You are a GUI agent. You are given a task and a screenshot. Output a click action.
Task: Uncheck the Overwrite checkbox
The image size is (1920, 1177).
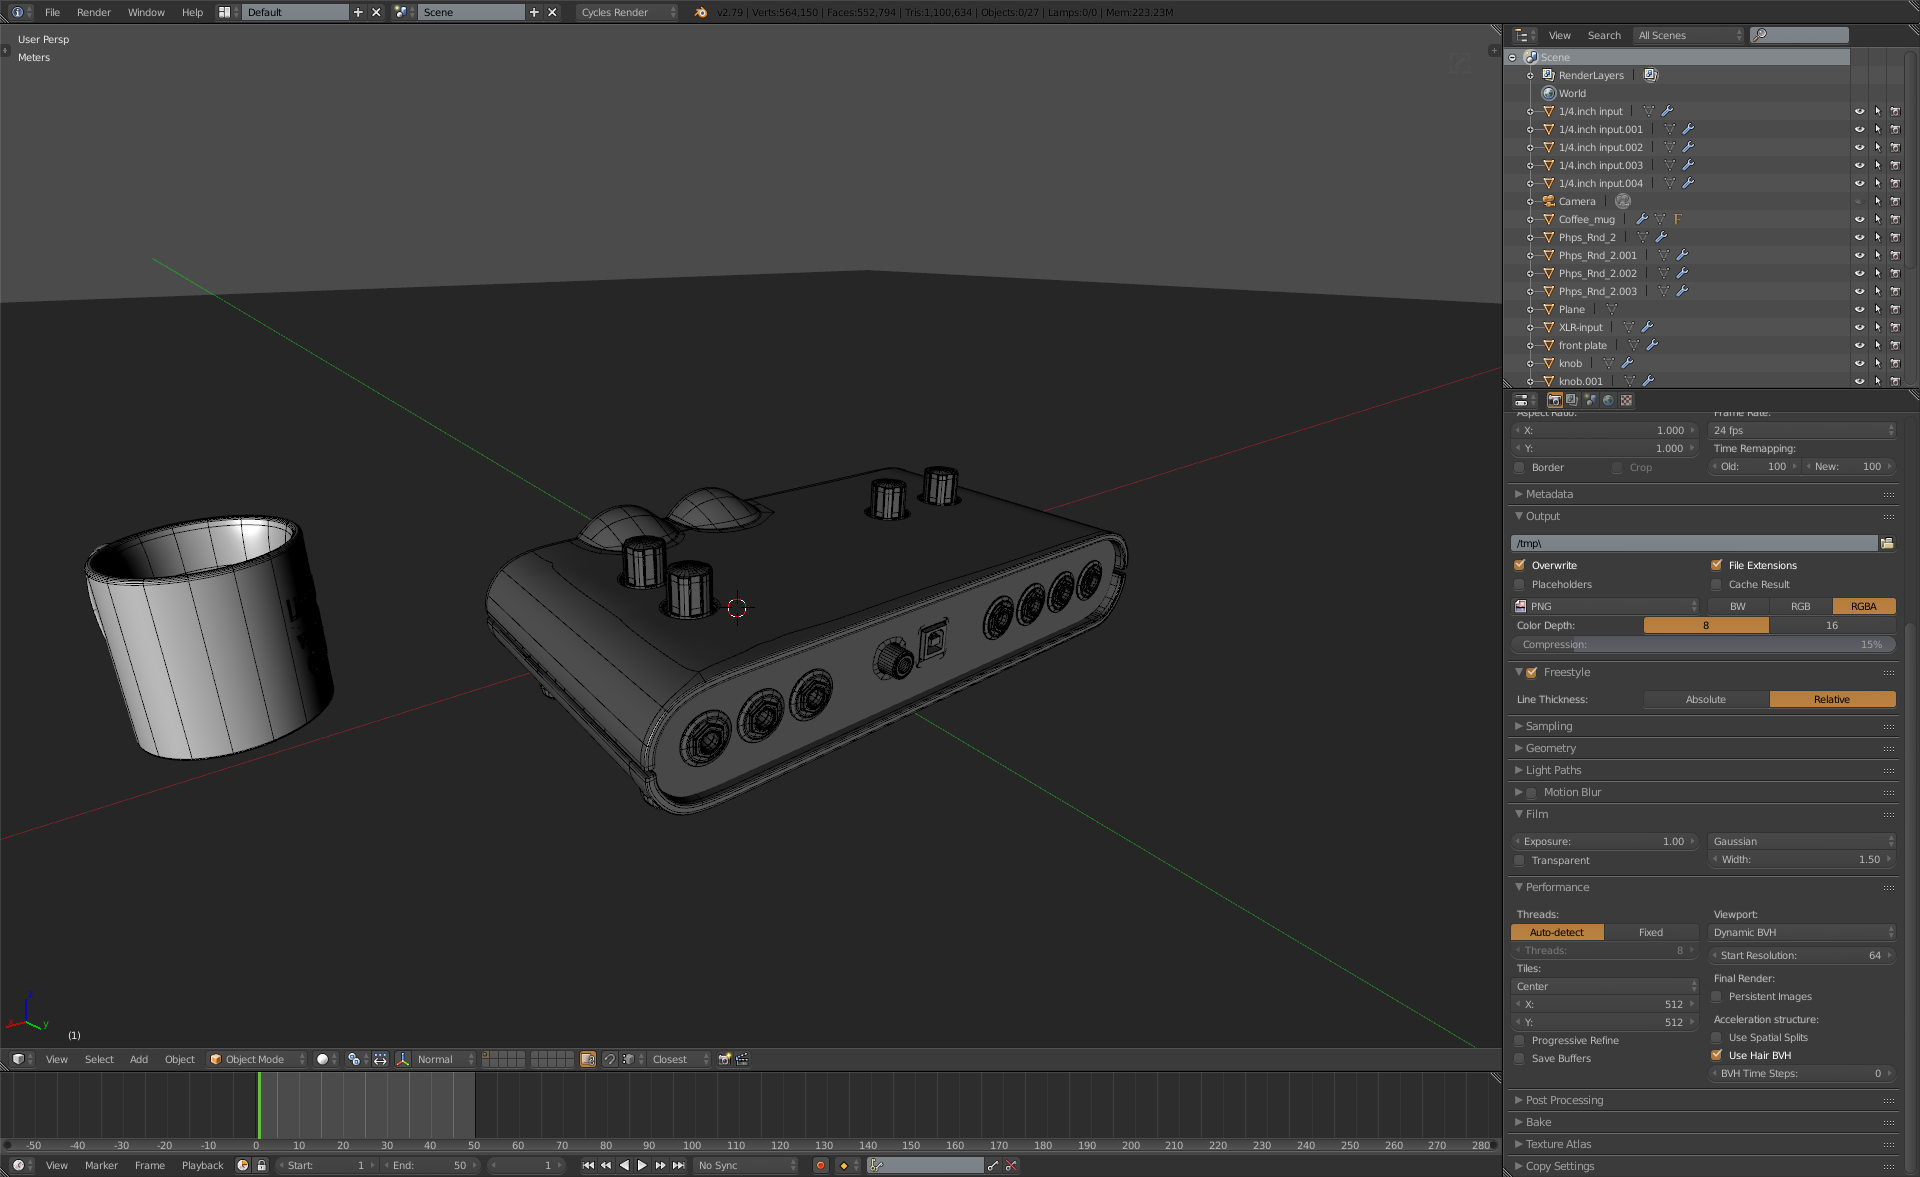pos(1520,565)
